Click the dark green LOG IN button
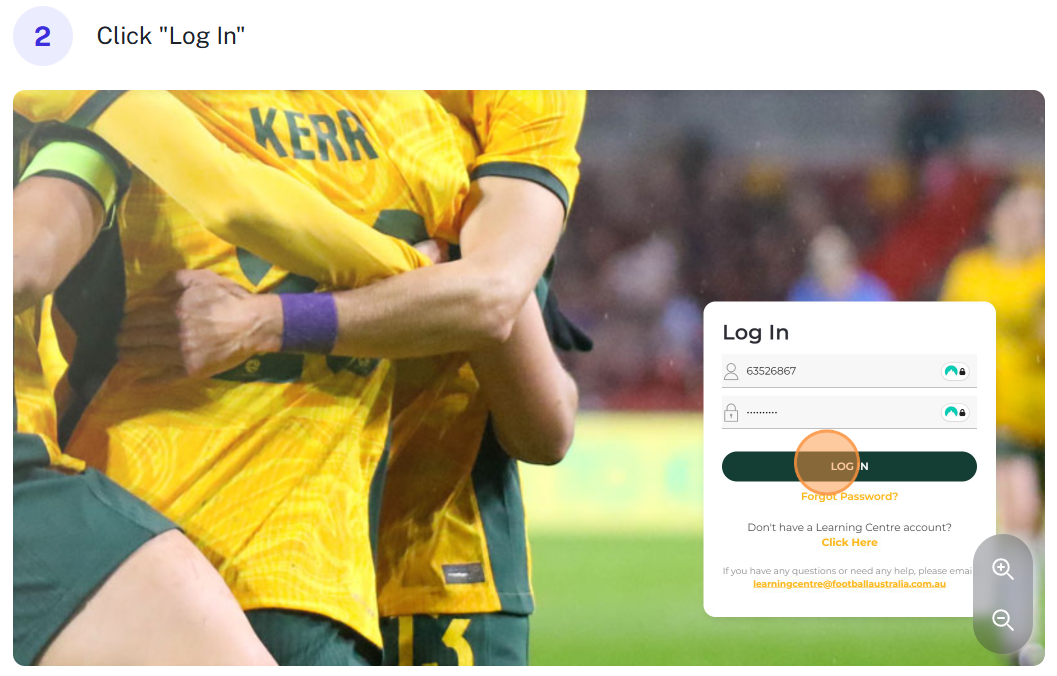Screen dimensions: 1057x676 (849, 466)
